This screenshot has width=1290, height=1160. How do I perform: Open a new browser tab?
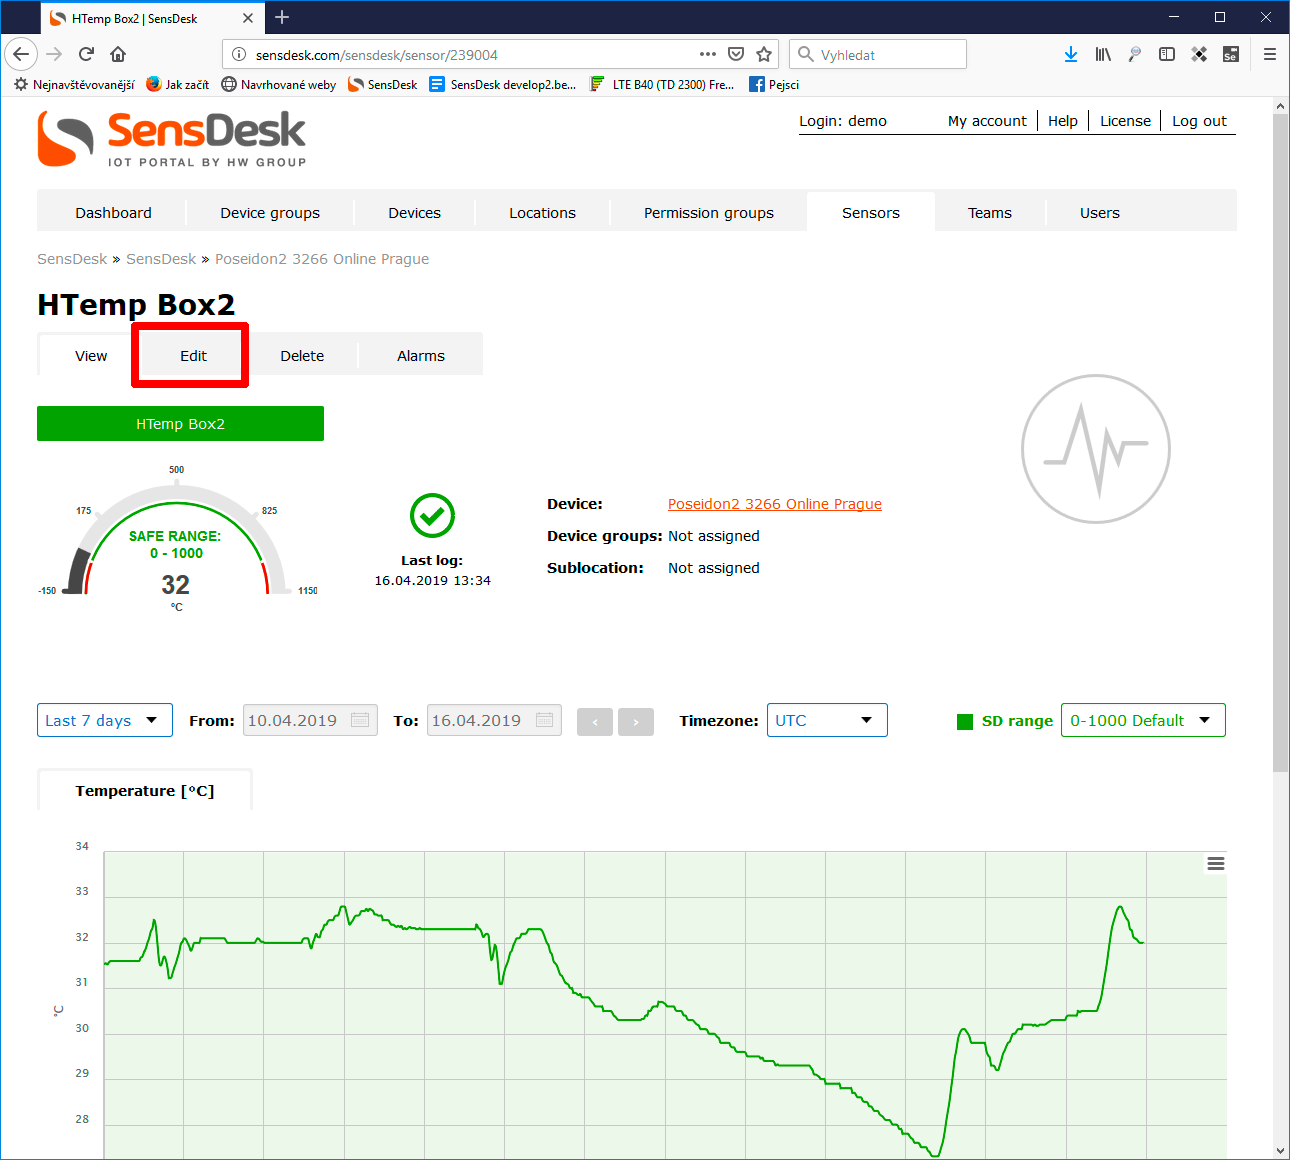point(282,17)
